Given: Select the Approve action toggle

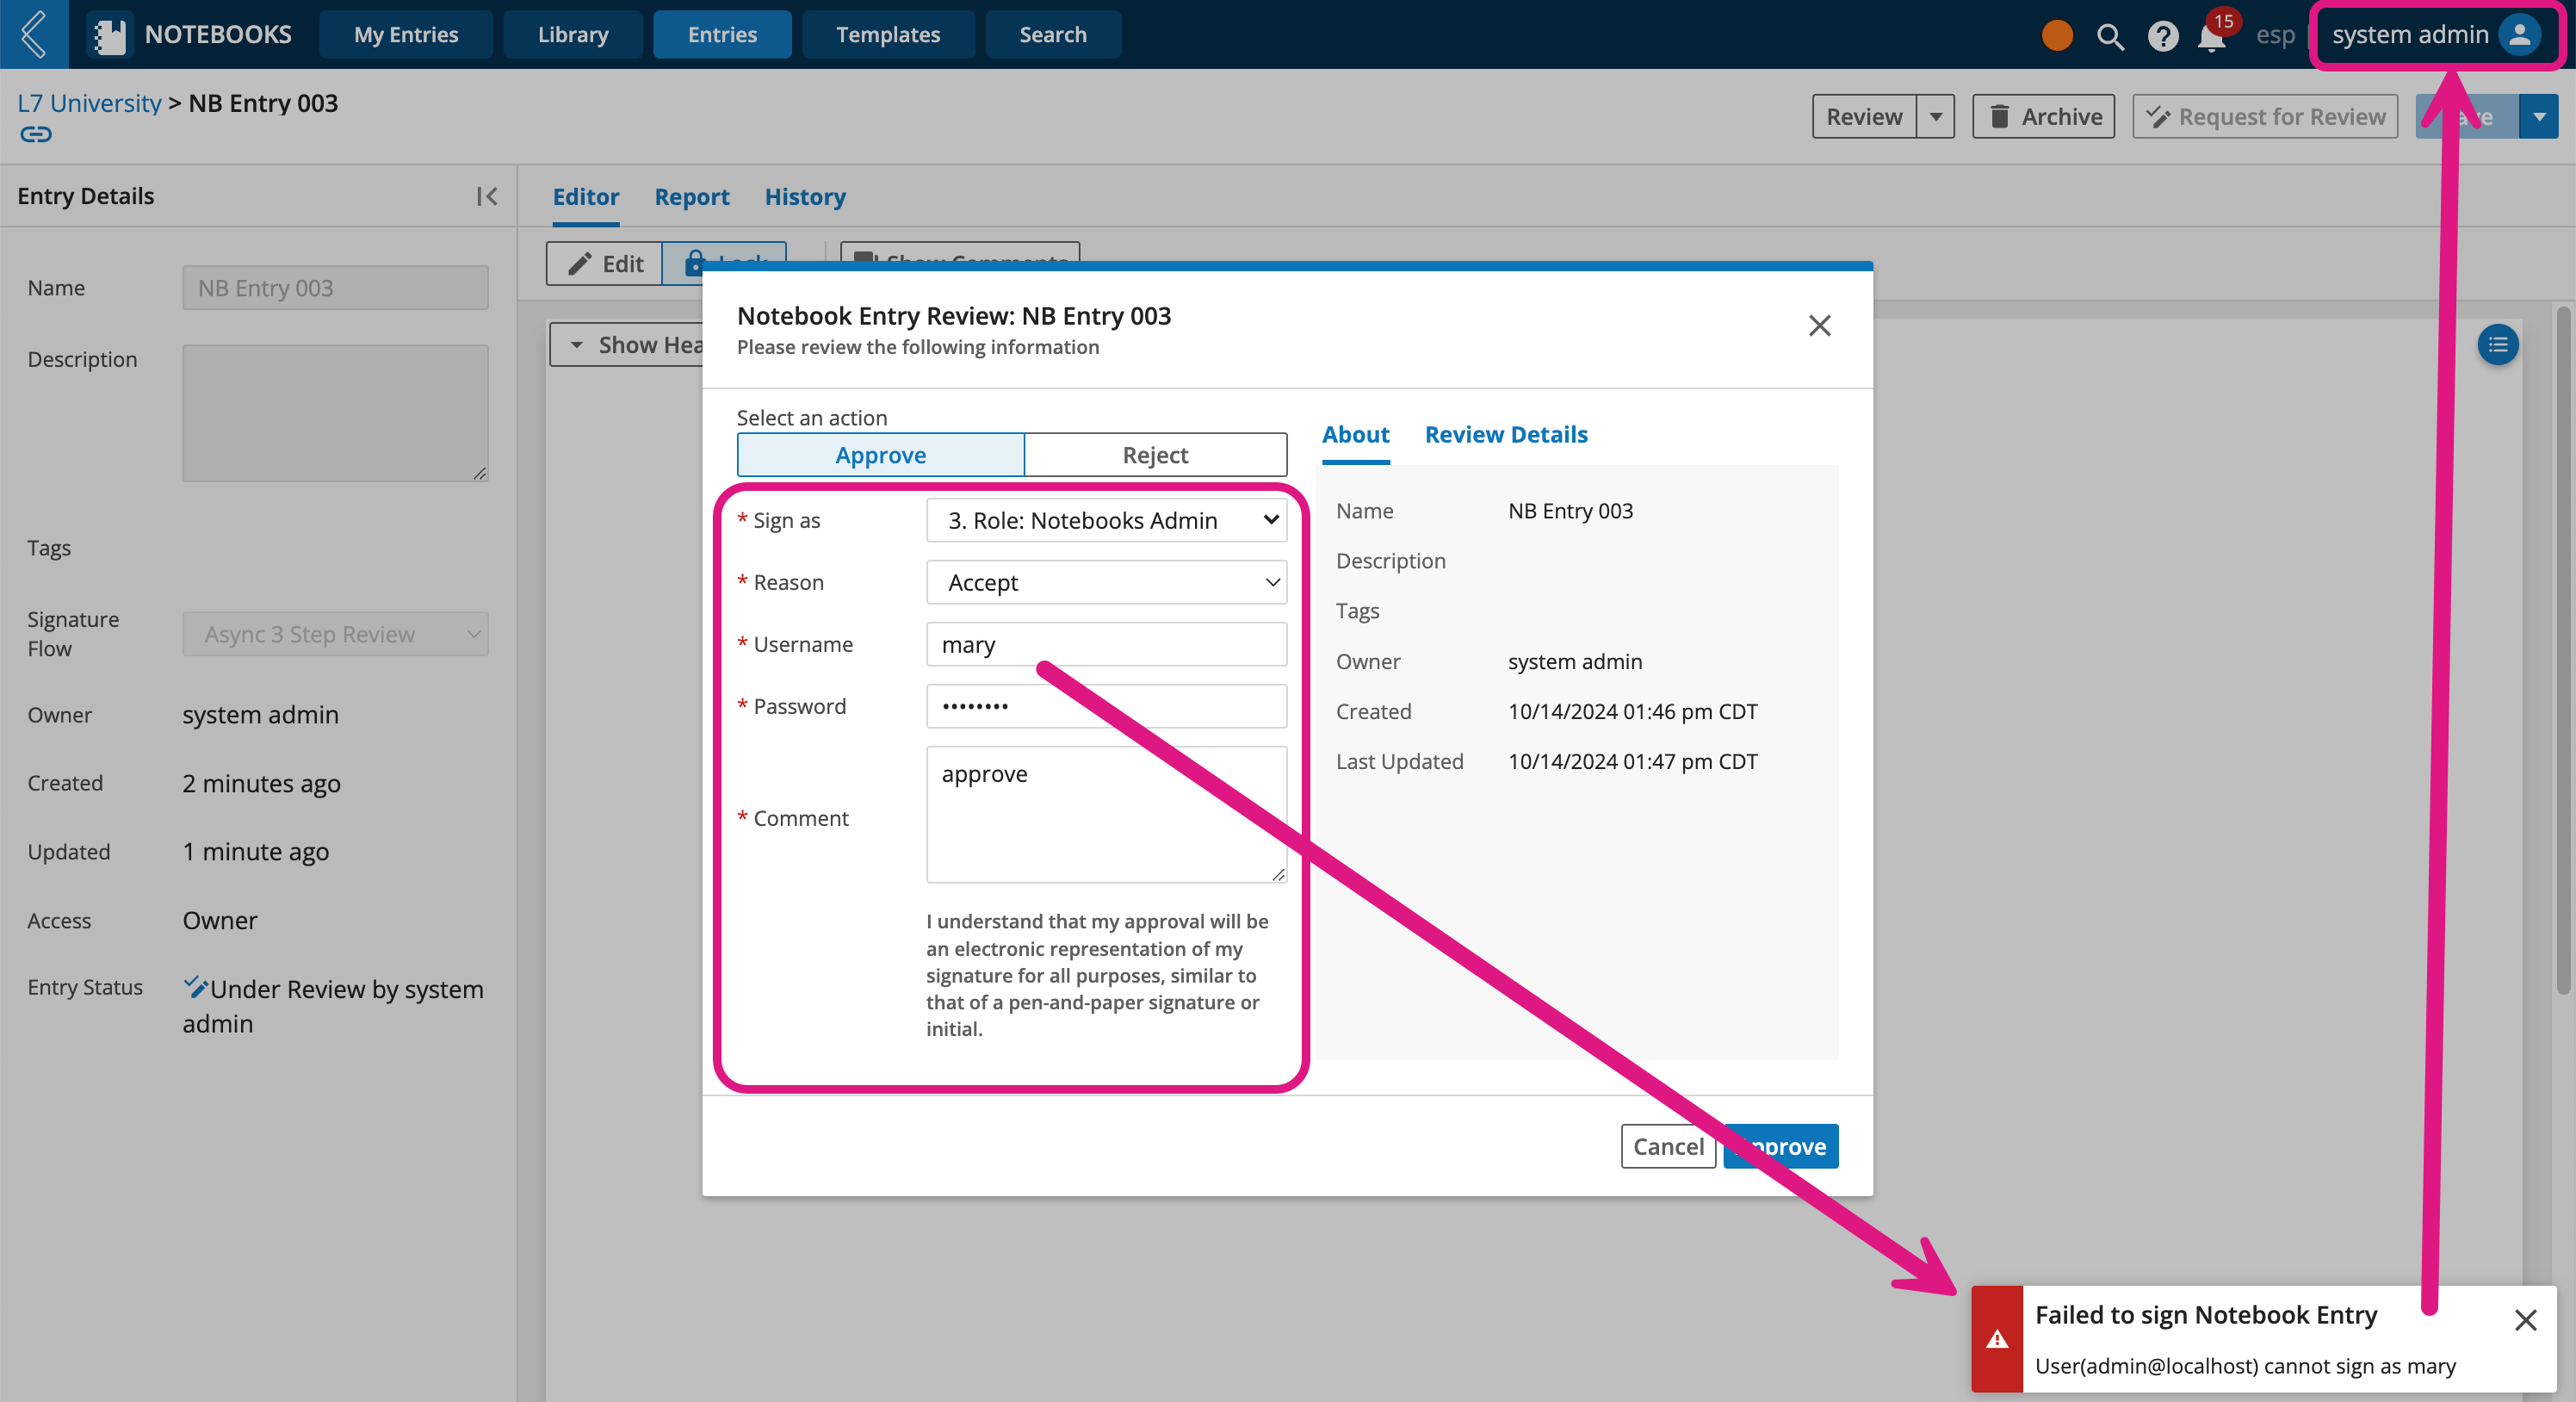Looking at the screenshot, I should [880, 454].
